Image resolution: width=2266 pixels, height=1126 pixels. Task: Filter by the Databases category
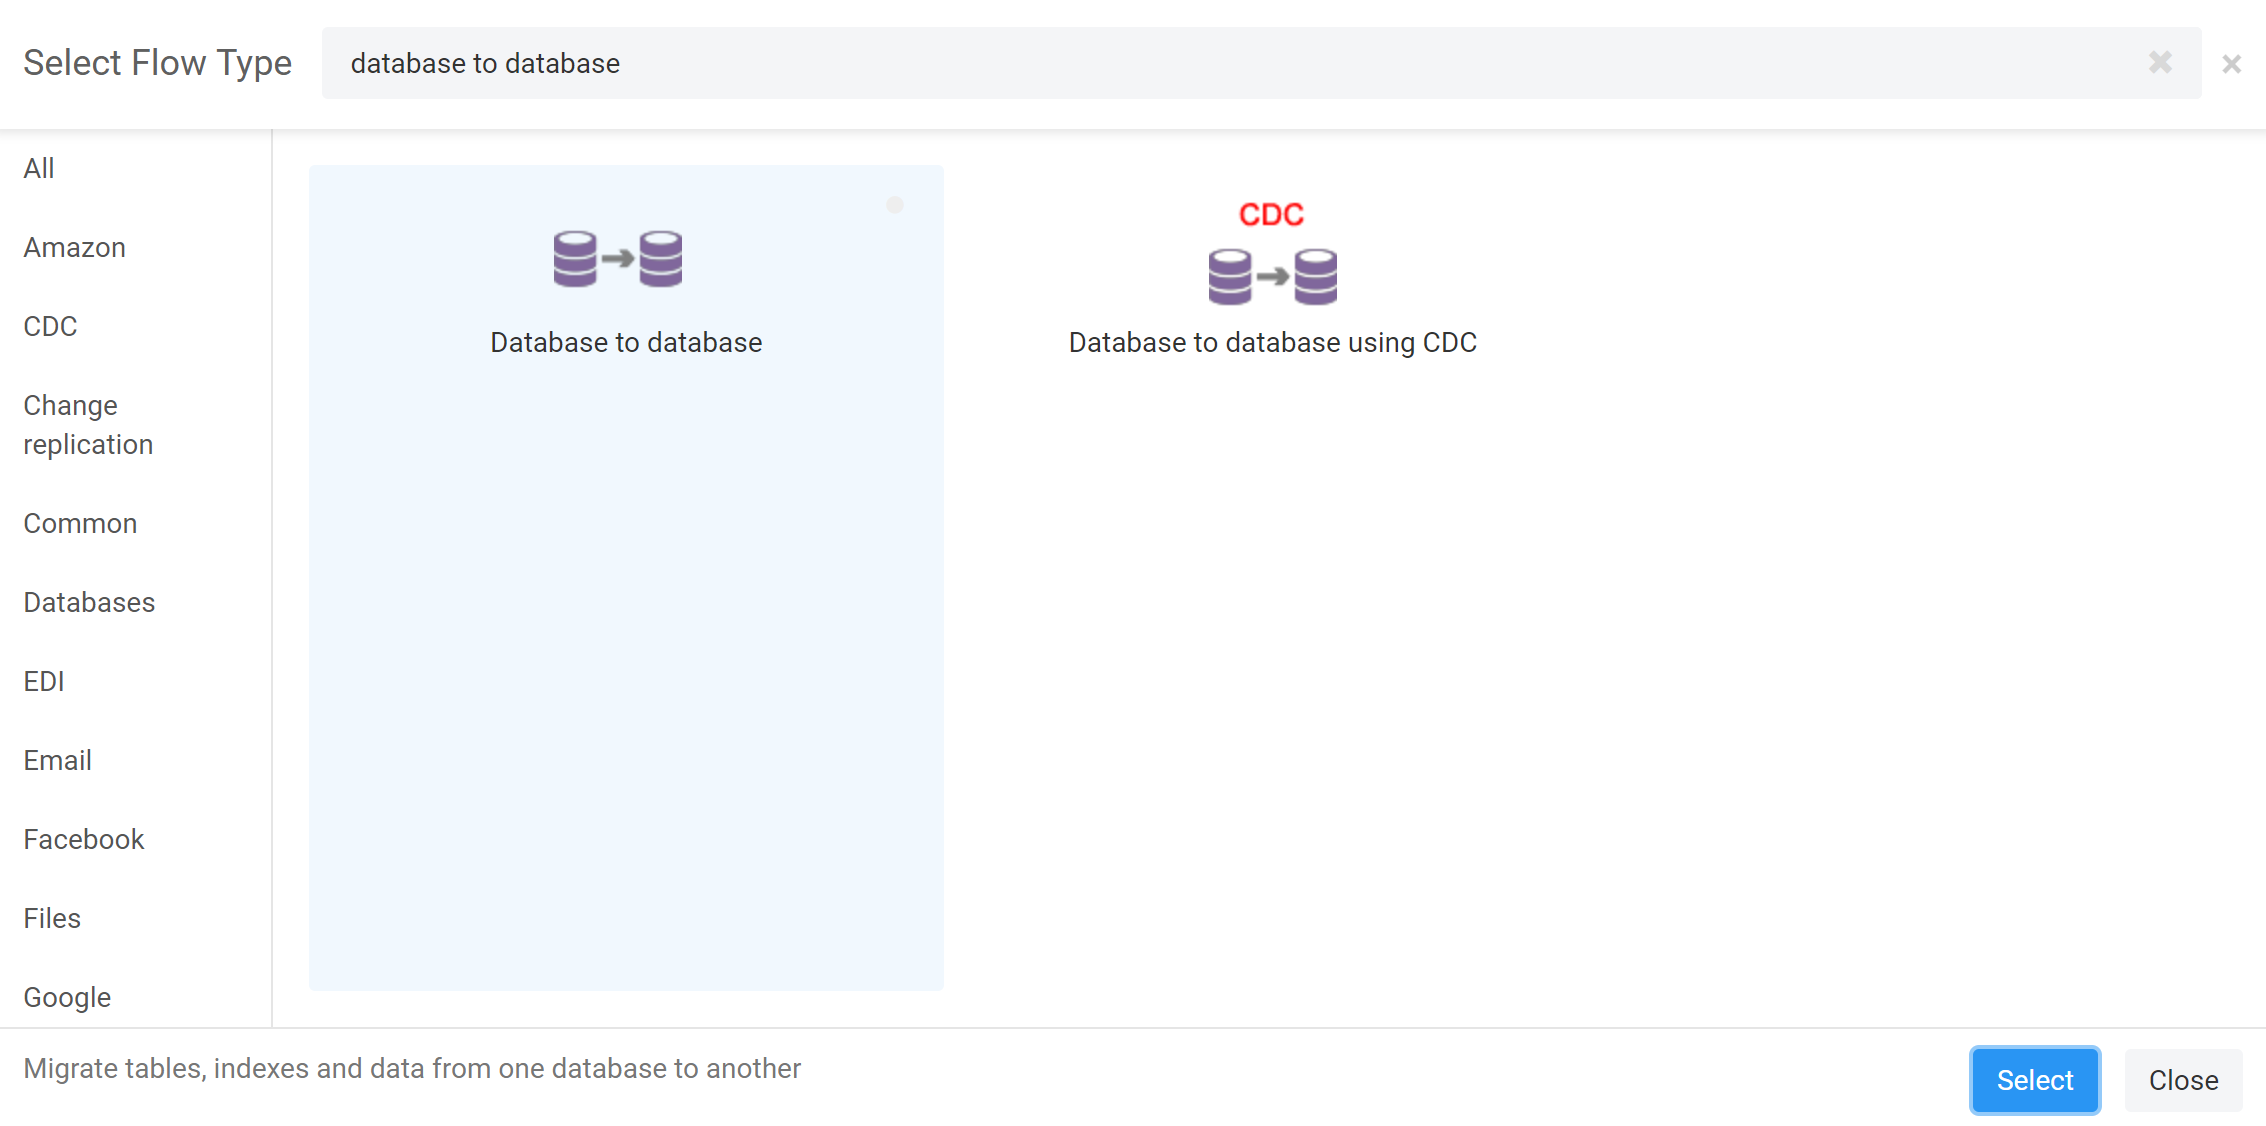point(89,602)
